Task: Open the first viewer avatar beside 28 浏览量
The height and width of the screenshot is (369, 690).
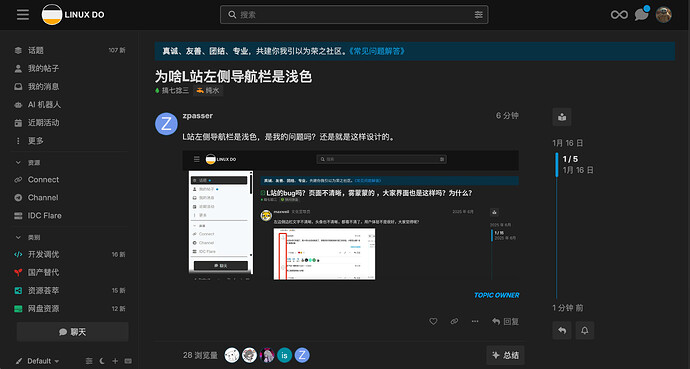Action: pyautogui.click(x=232, y=355)
